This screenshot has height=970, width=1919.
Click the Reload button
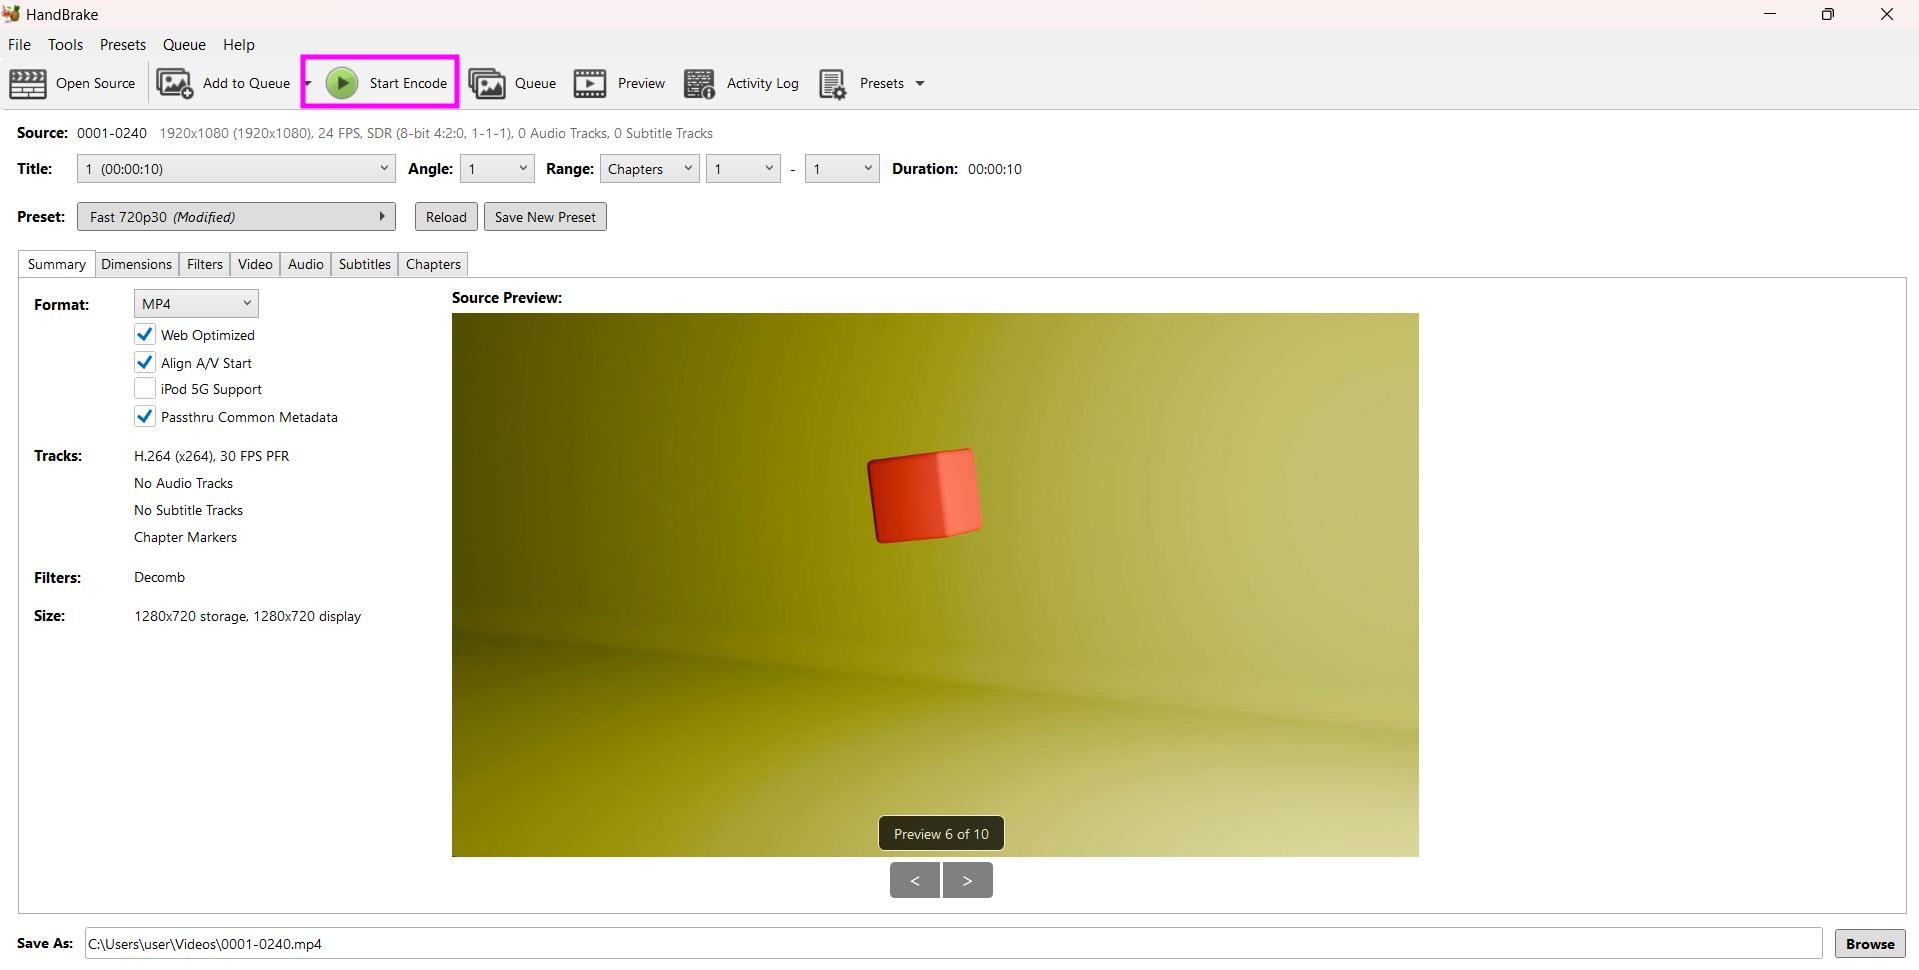pyautogui.click(x=446, y=217)
